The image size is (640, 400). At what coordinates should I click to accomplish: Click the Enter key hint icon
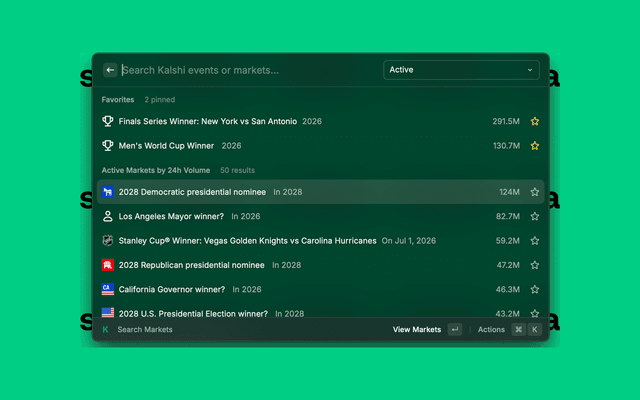click(455, 329)
